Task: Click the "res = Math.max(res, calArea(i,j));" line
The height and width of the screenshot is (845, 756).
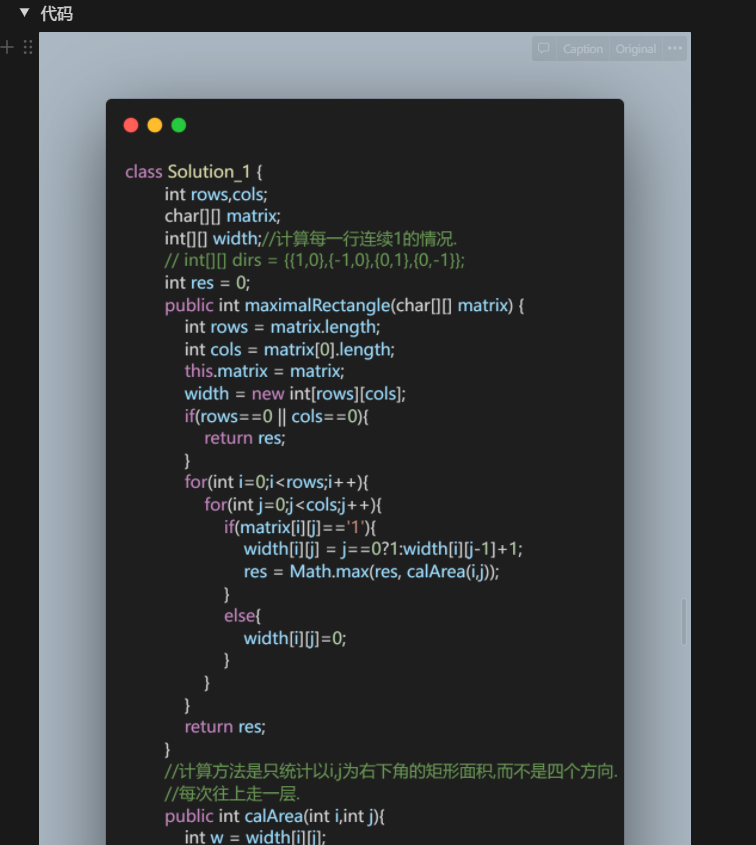Action: [372, 571]
